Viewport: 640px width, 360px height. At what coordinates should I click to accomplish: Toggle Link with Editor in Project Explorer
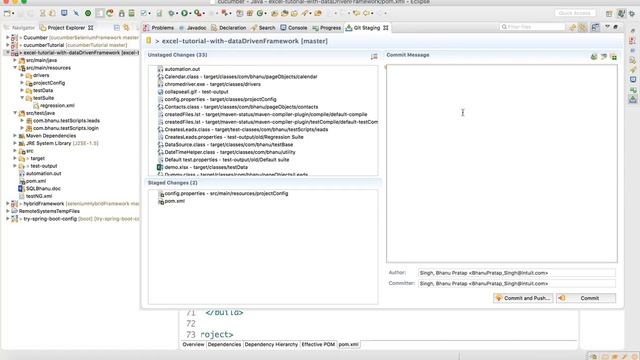click(x=127, y=28)
